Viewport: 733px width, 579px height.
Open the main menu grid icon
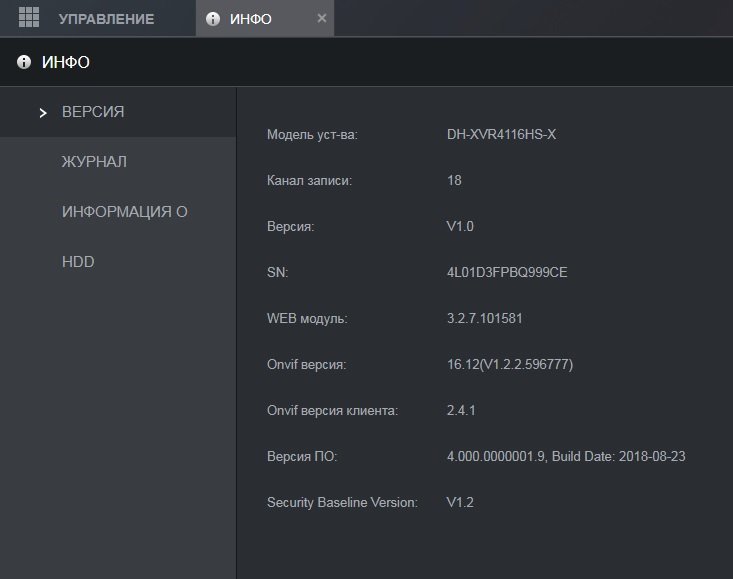[28, 18]
